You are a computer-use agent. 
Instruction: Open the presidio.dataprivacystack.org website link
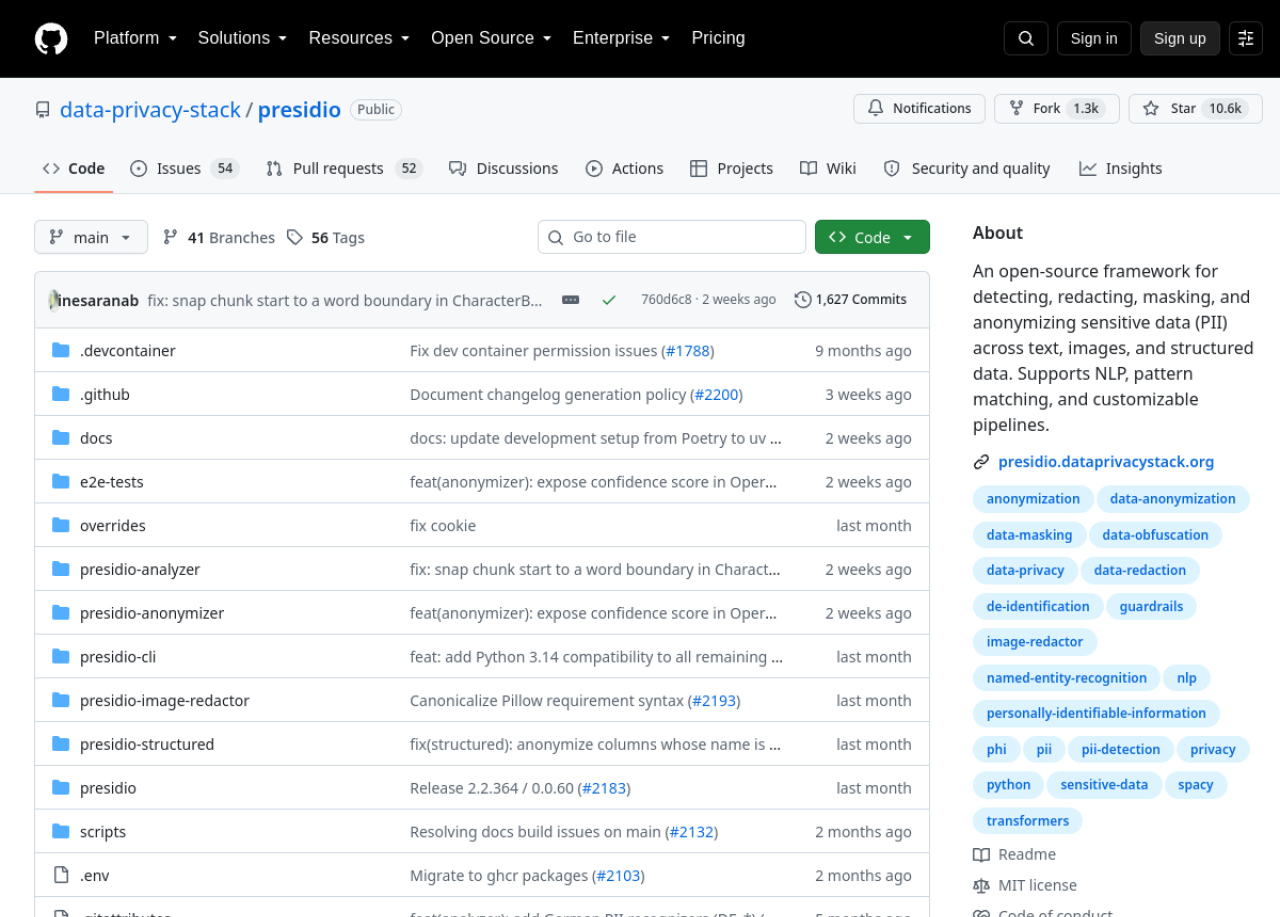(1106, 462)
